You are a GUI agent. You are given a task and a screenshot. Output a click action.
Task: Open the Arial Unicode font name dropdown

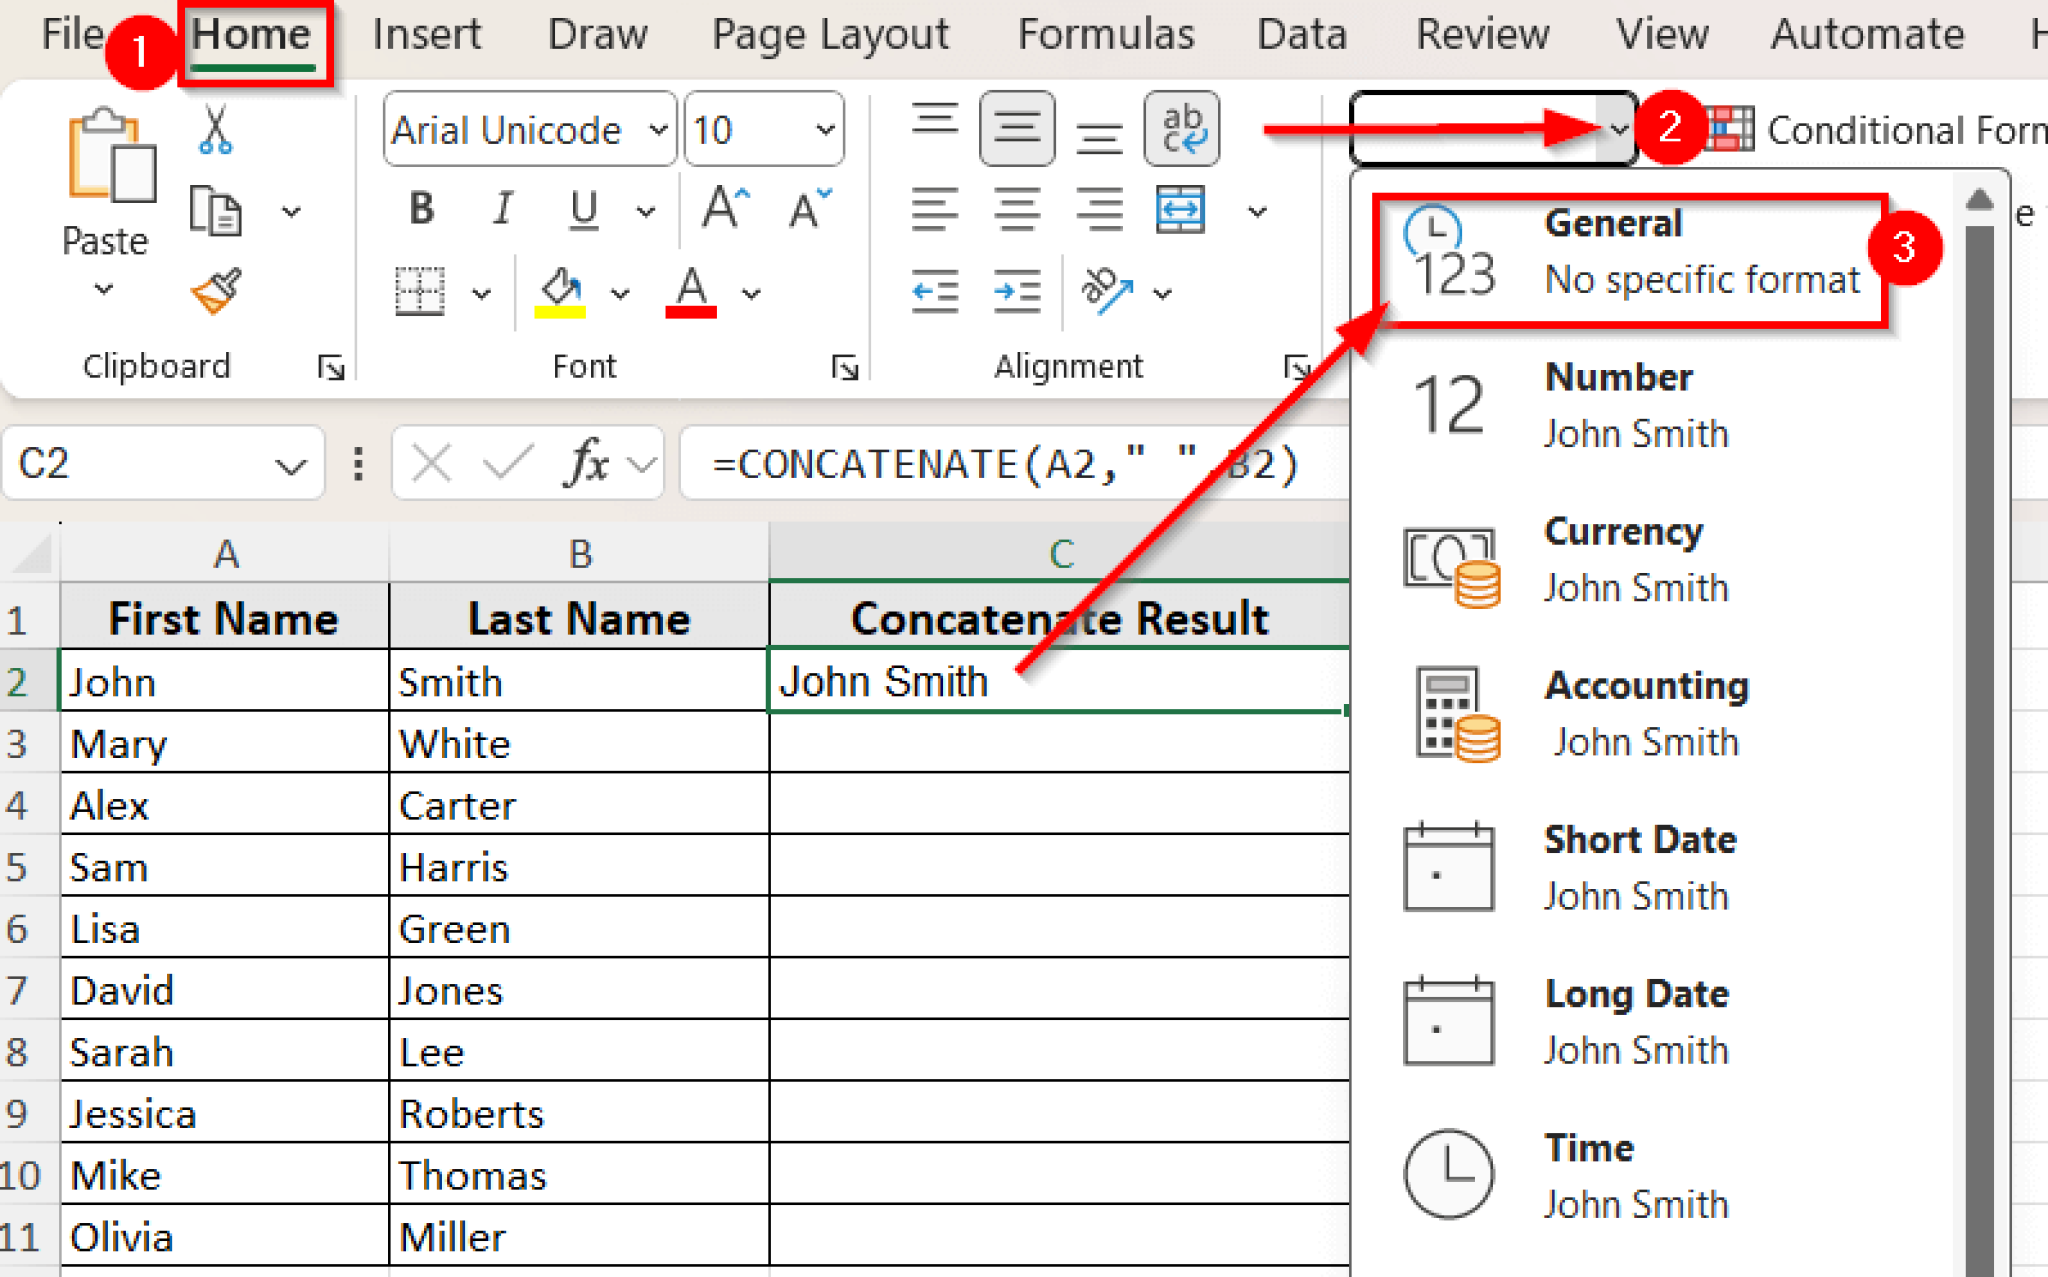(658, 130)
